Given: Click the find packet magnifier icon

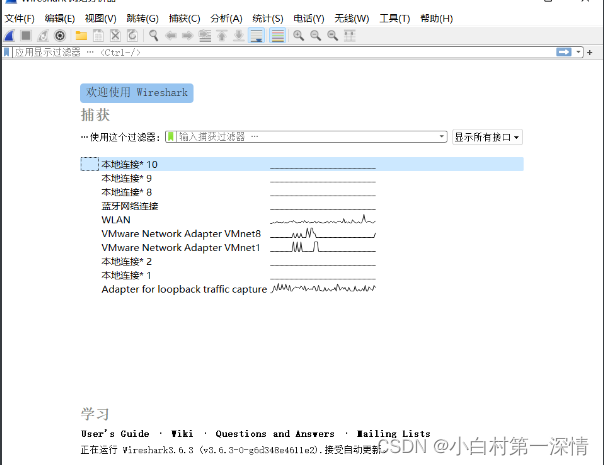Looking at the screenshot, I should [x=153, y=36].
